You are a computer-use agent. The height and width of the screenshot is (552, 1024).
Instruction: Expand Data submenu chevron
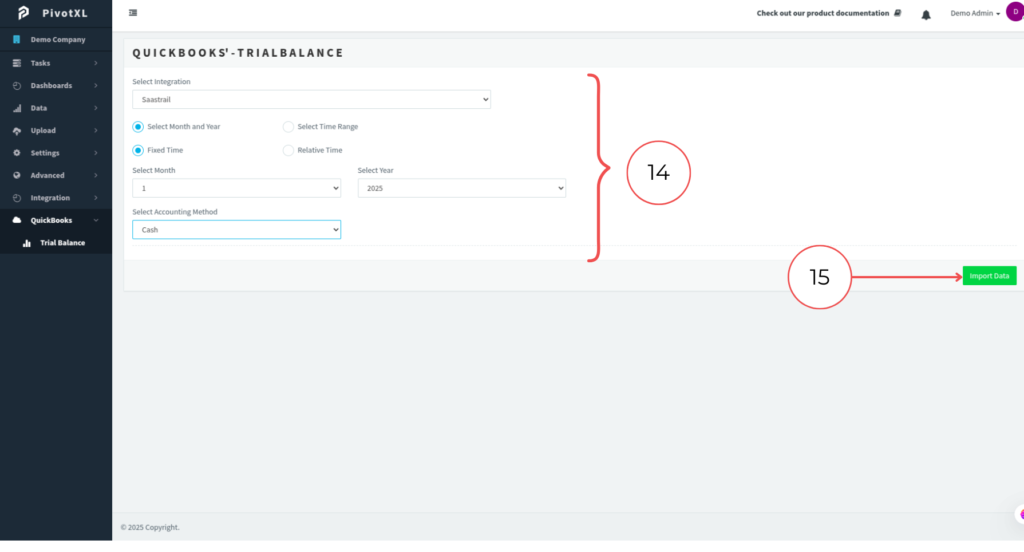[96, 108]
